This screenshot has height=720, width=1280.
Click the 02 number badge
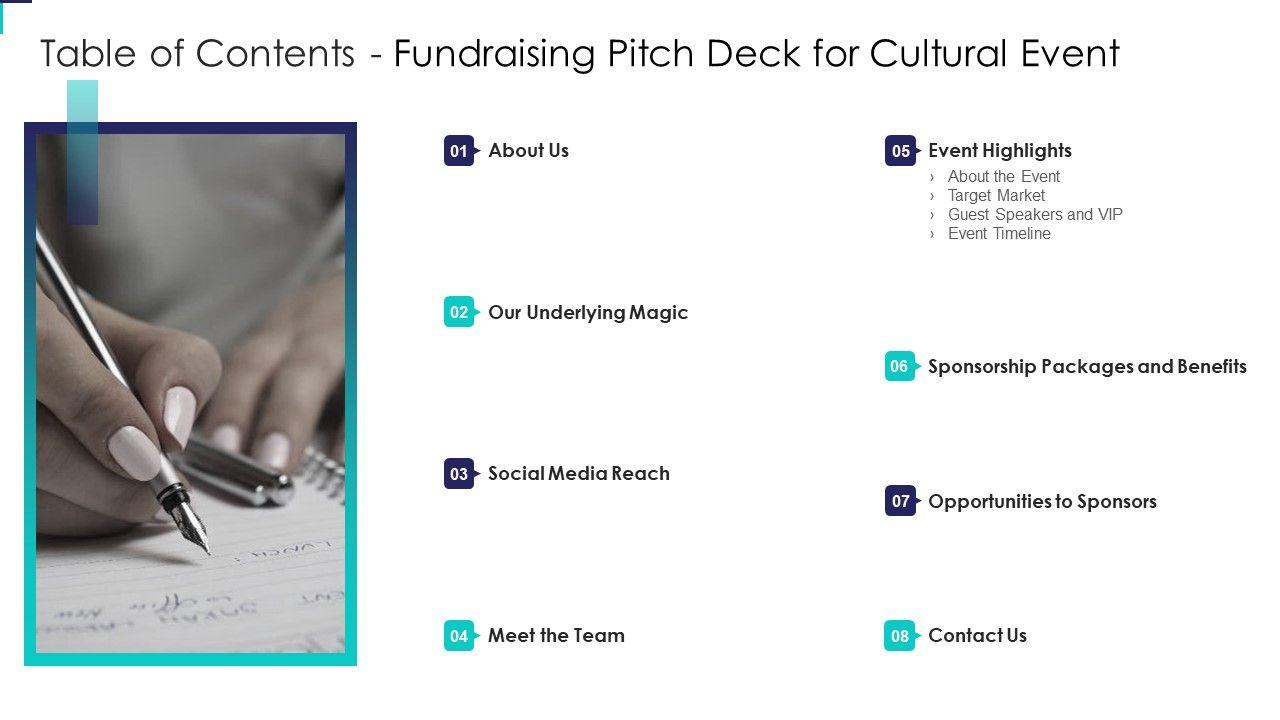459,312
